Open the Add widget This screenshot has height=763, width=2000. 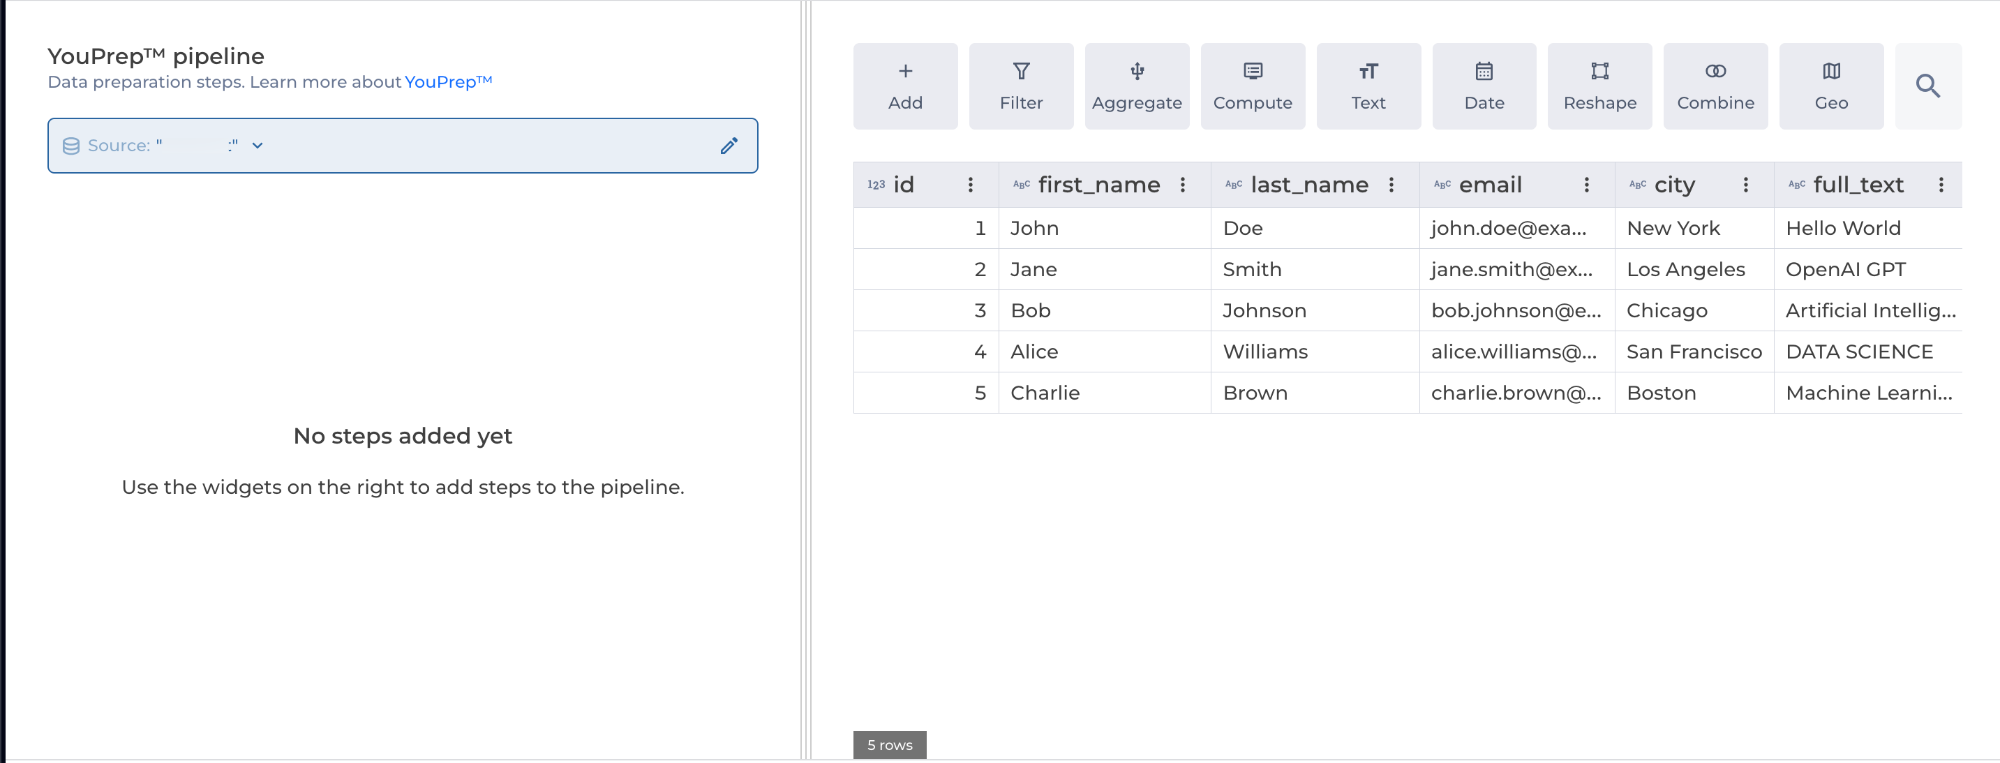[905, 86]
